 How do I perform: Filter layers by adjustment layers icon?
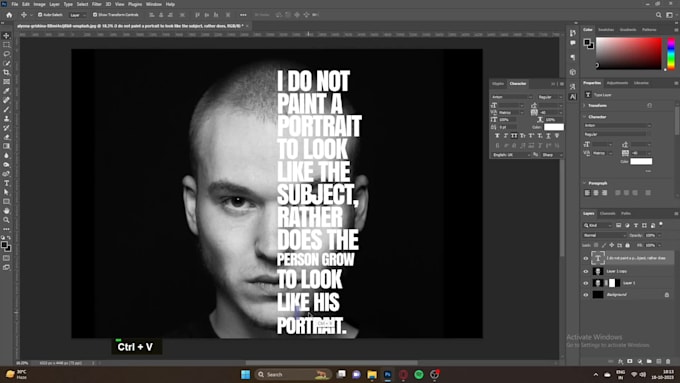click(627, 225)
